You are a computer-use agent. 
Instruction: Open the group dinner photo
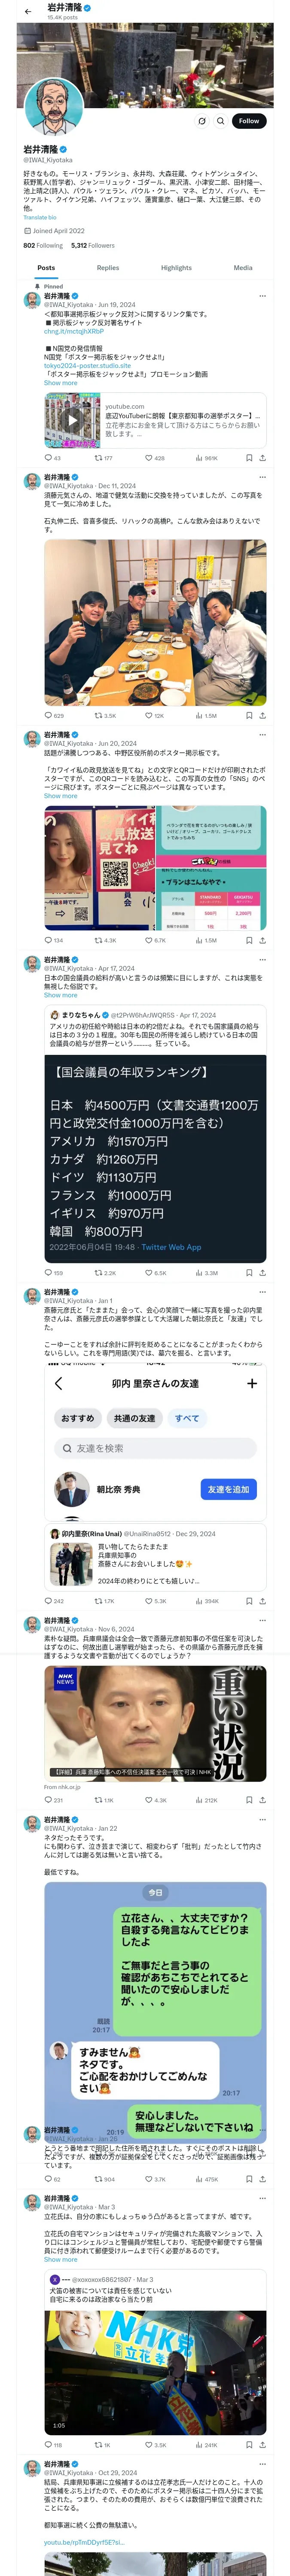155,622
